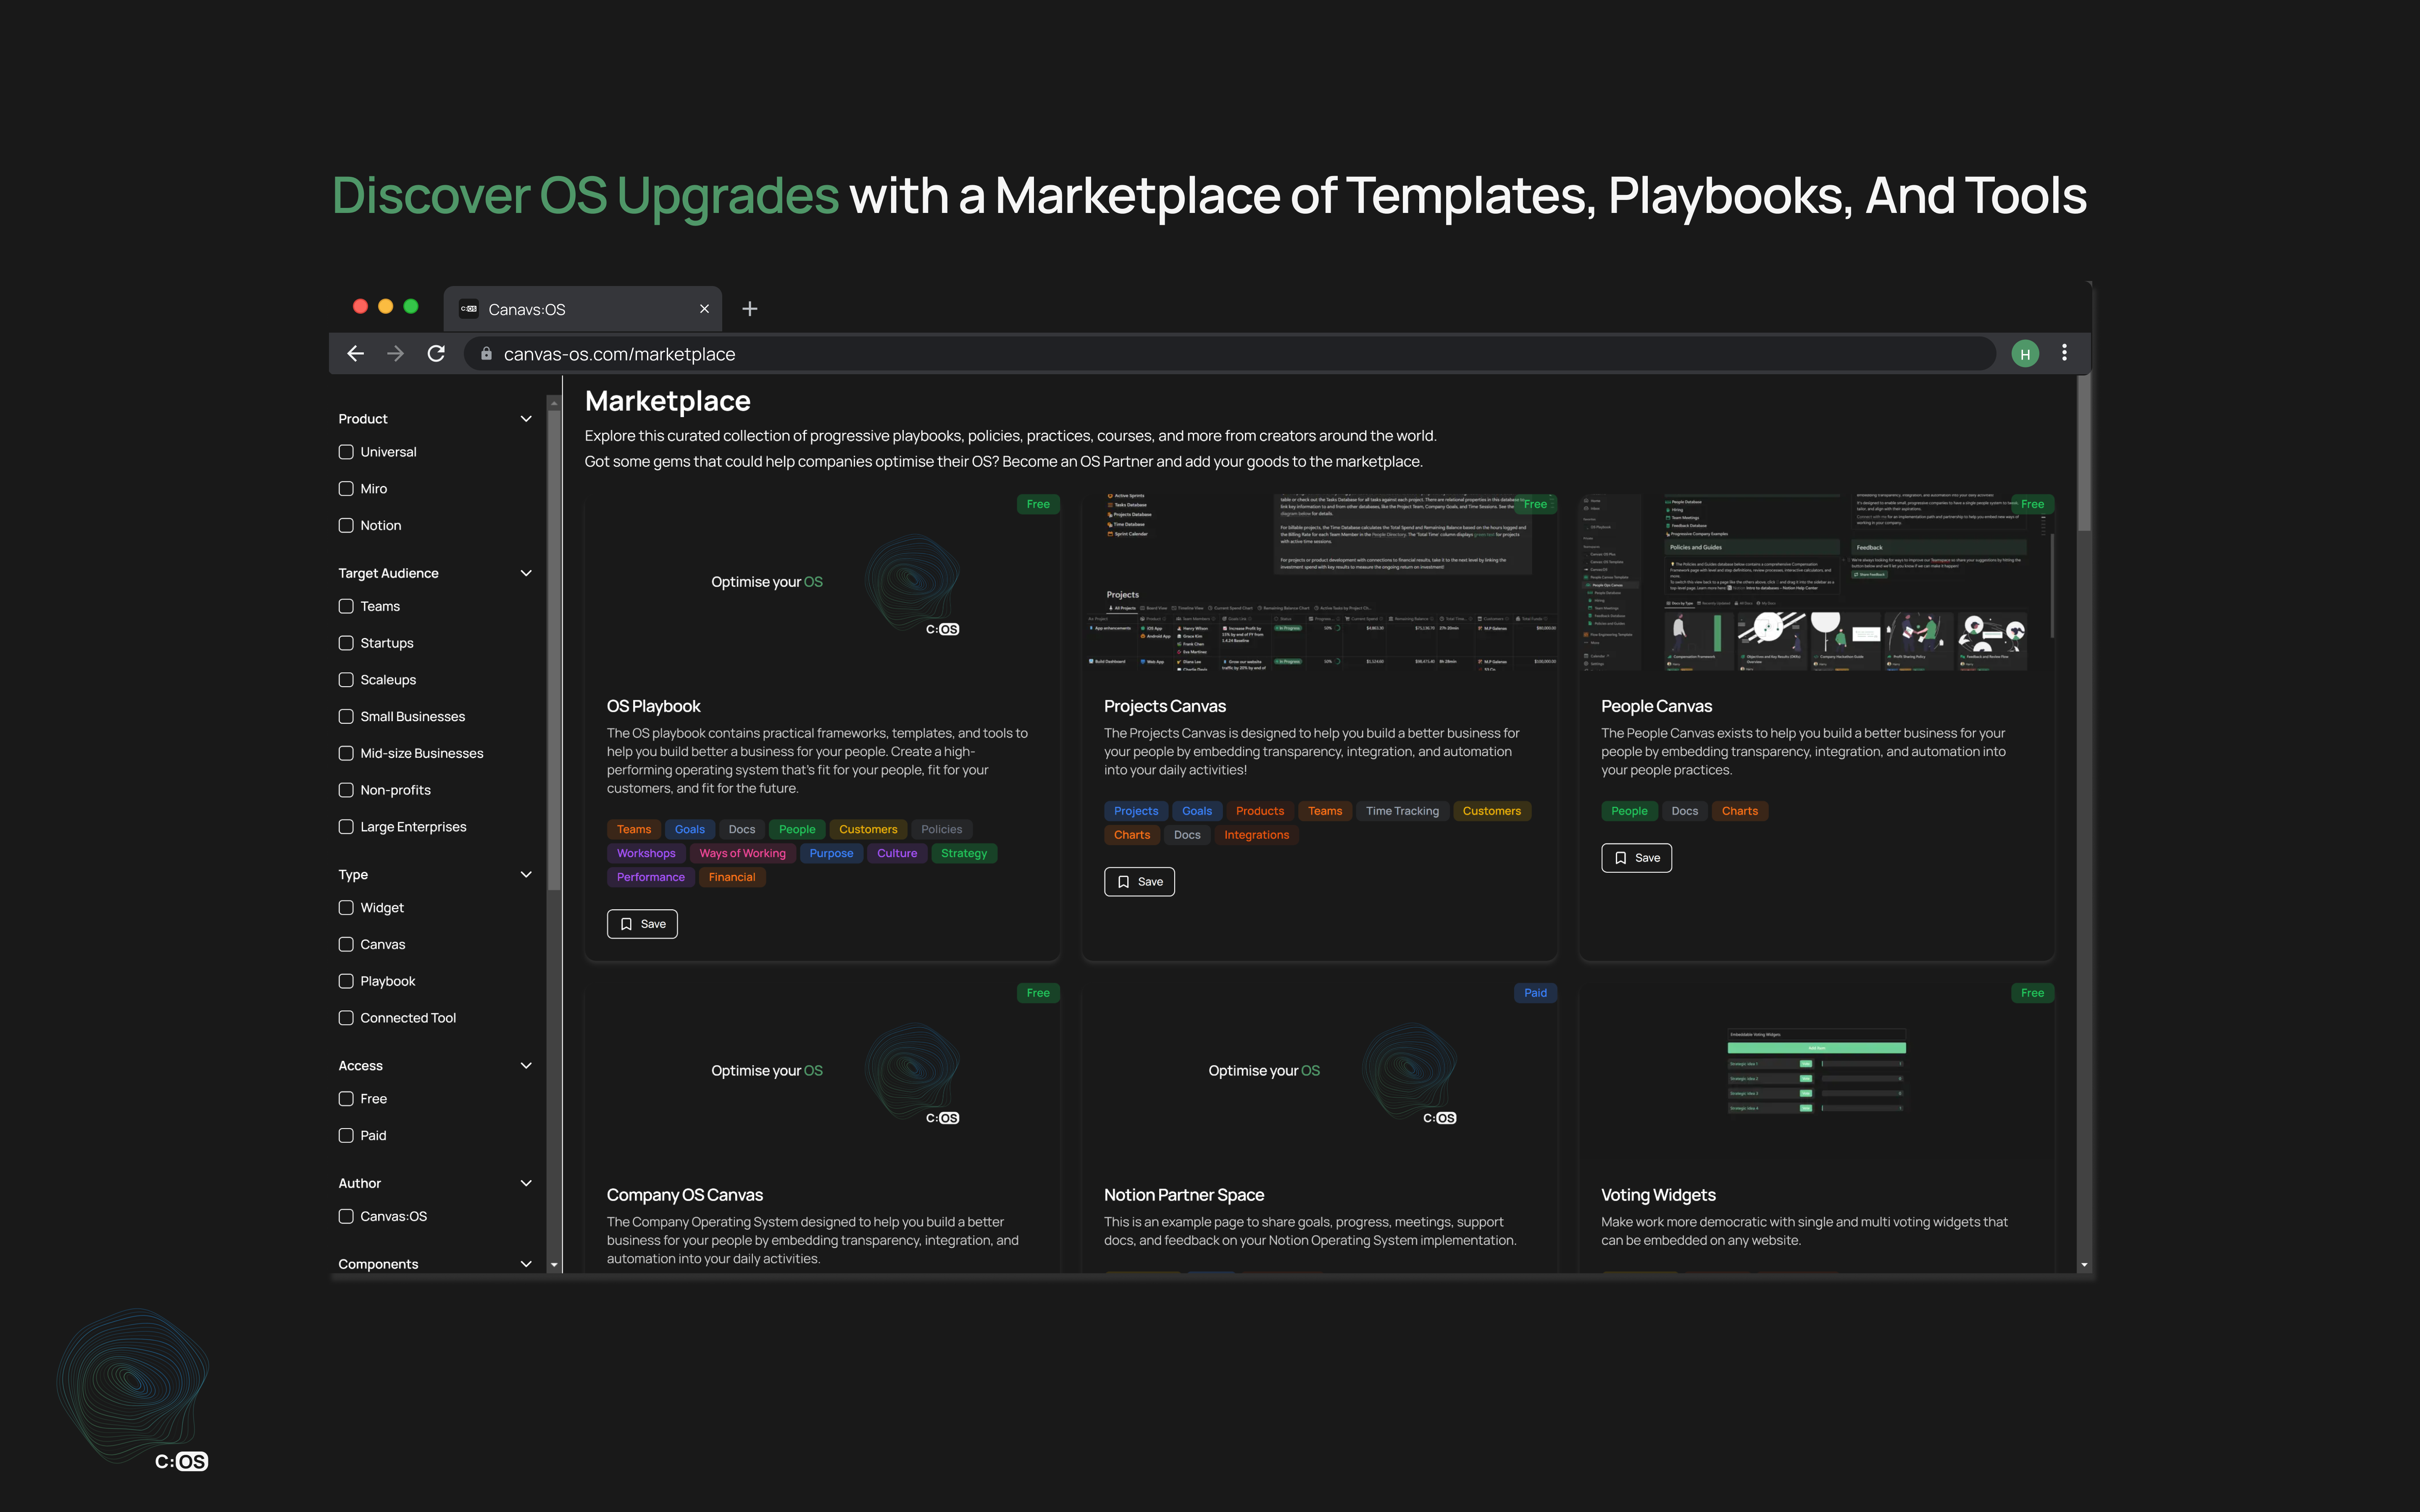Click the C:OS logo in the page corner
Screen dimensions: 2420x1512
pyautogui.click(x=181, y=1461)
